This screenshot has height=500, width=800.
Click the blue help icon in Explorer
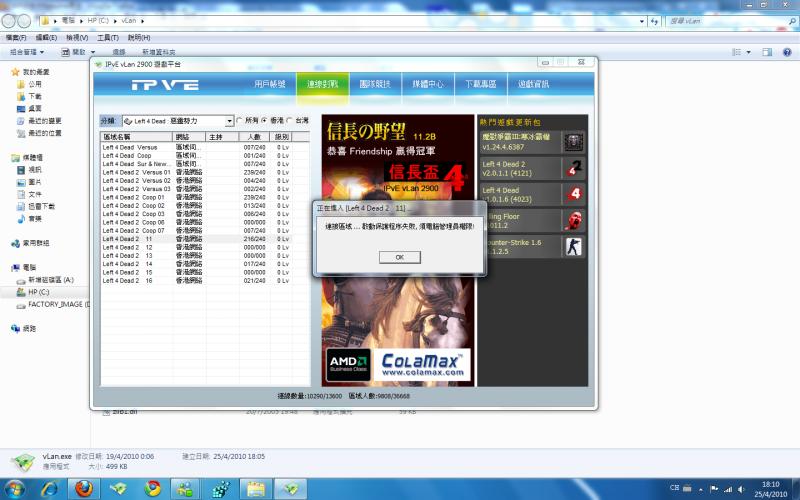pos(787,52)
